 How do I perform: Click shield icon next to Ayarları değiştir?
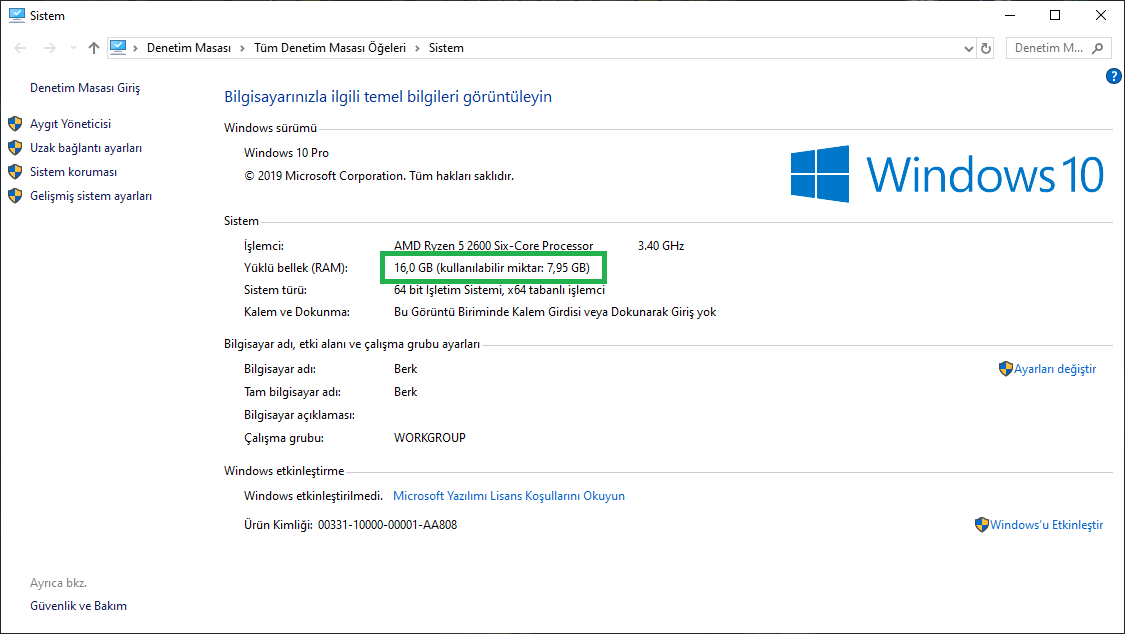1005,369
